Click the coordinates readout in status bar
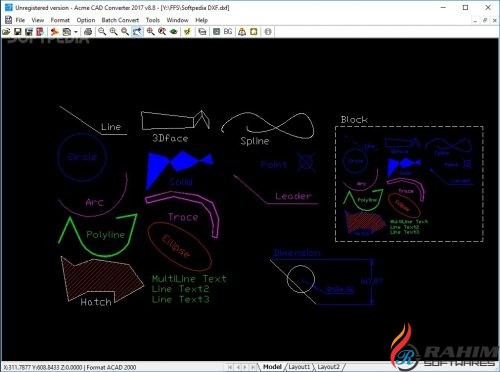This screenshot has width=500, height=372. 43,367
